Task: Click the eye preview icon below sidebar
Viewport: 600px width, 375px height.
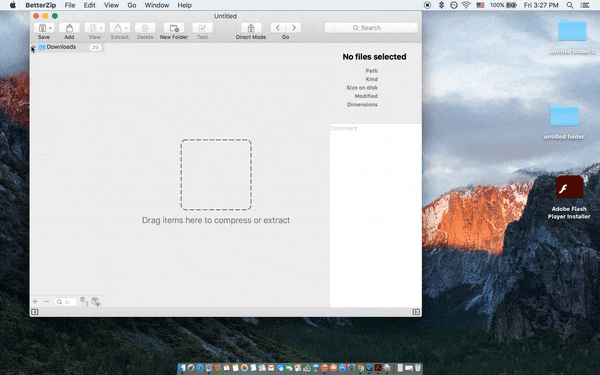Action: point(96,302)
